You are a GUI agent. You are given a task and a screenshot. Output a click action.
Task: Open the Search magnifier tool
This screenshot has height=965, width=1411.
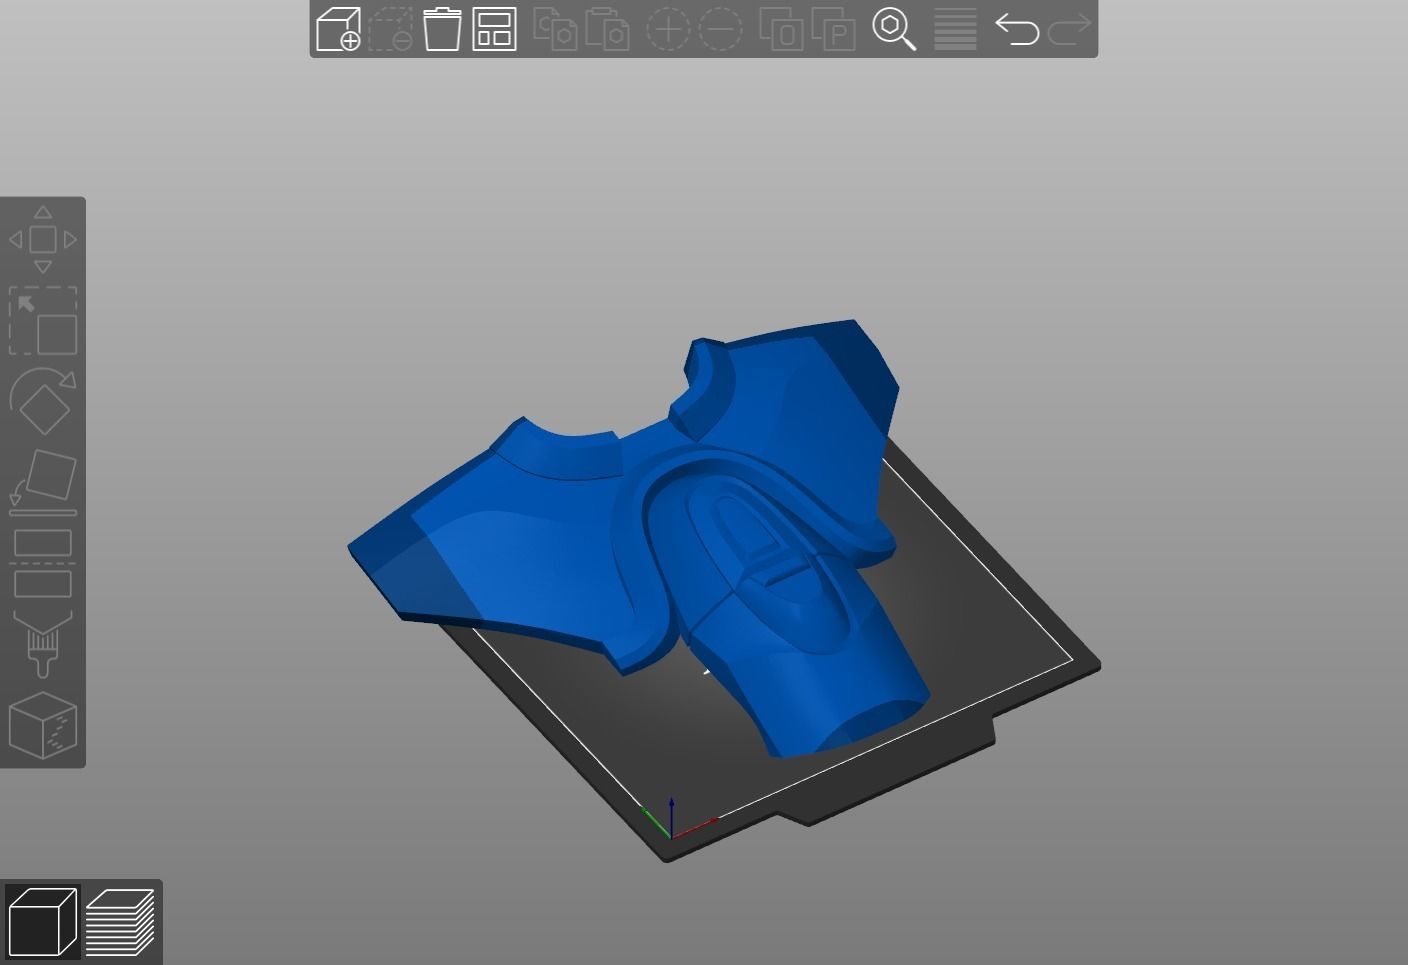tap(894, 29)
